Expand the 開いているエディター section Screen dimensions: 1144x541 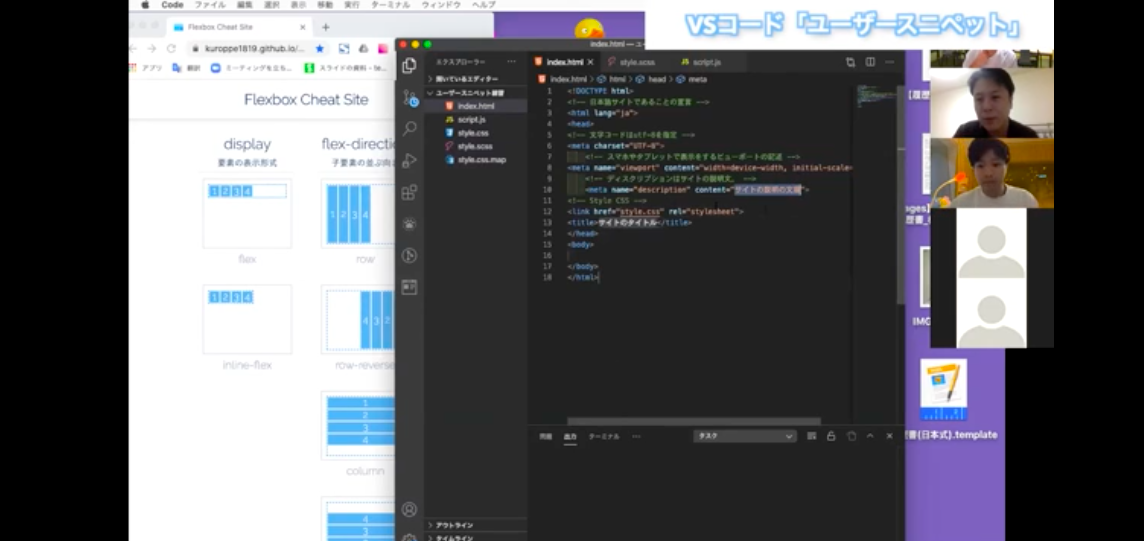(x=475, y=79)
